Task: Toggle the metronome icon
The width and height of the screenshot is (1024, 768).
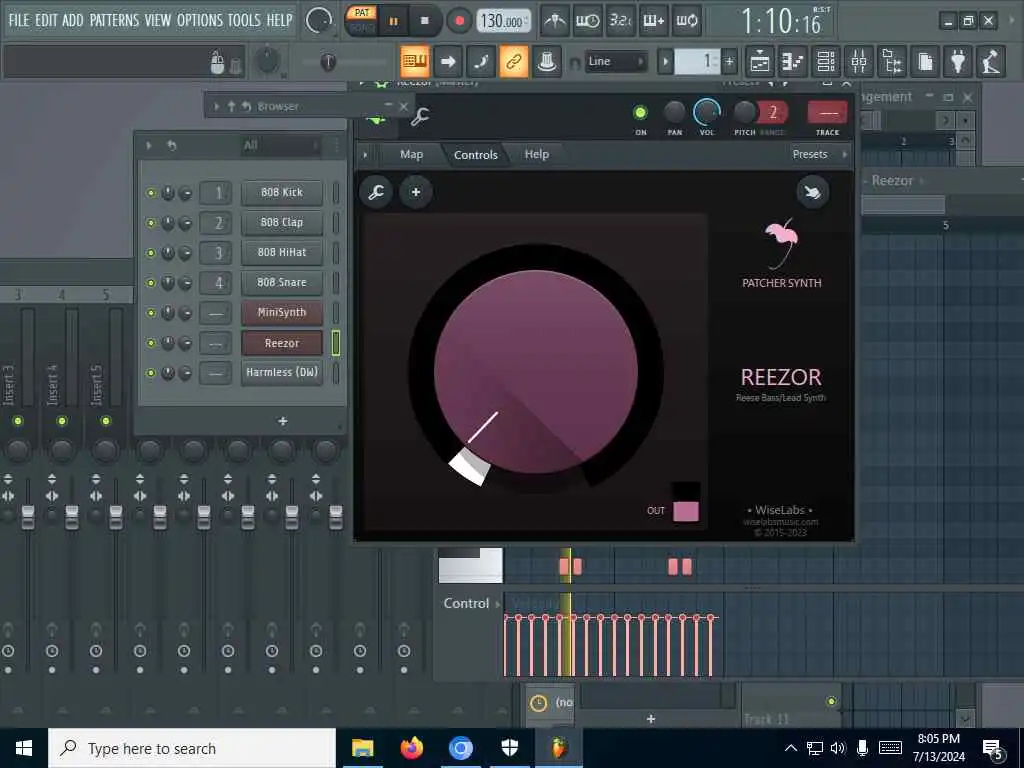Action: [555, 22]
